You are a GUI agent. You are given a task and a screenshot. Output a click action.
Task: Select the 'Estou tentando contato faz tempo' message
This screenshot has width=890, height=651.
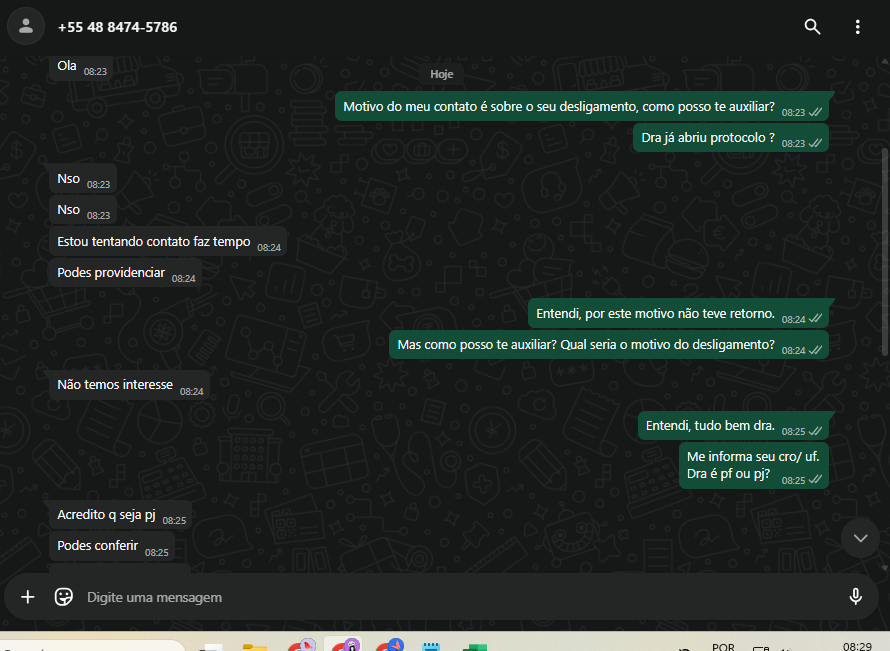pyautogui.click(x=168, y=242)
